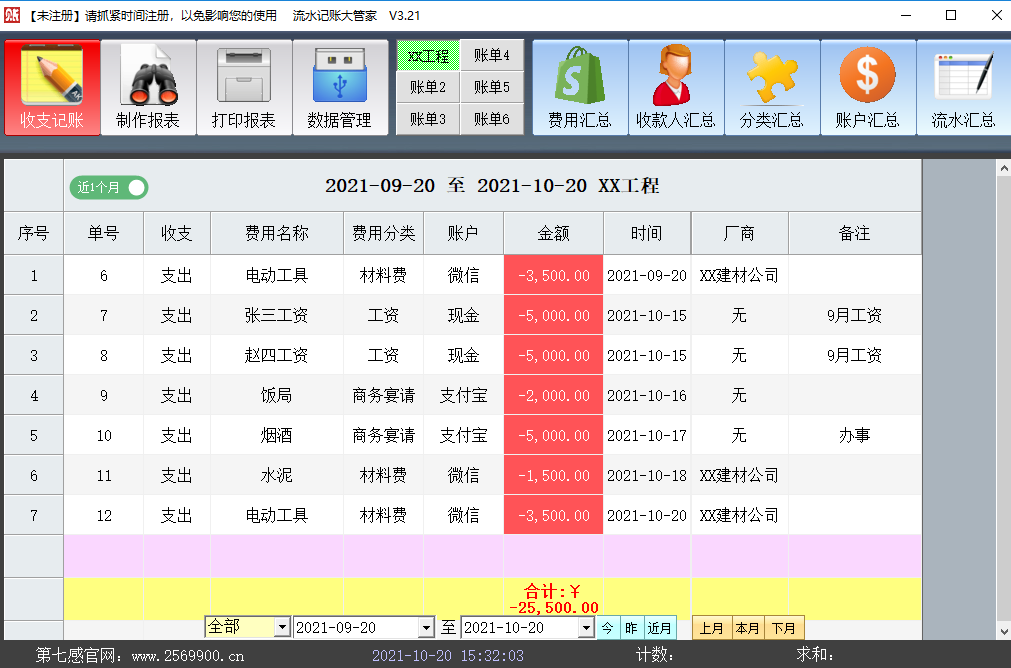Switch to the XX工程 tab
The image size is (1011, 668).
[428, 56]
